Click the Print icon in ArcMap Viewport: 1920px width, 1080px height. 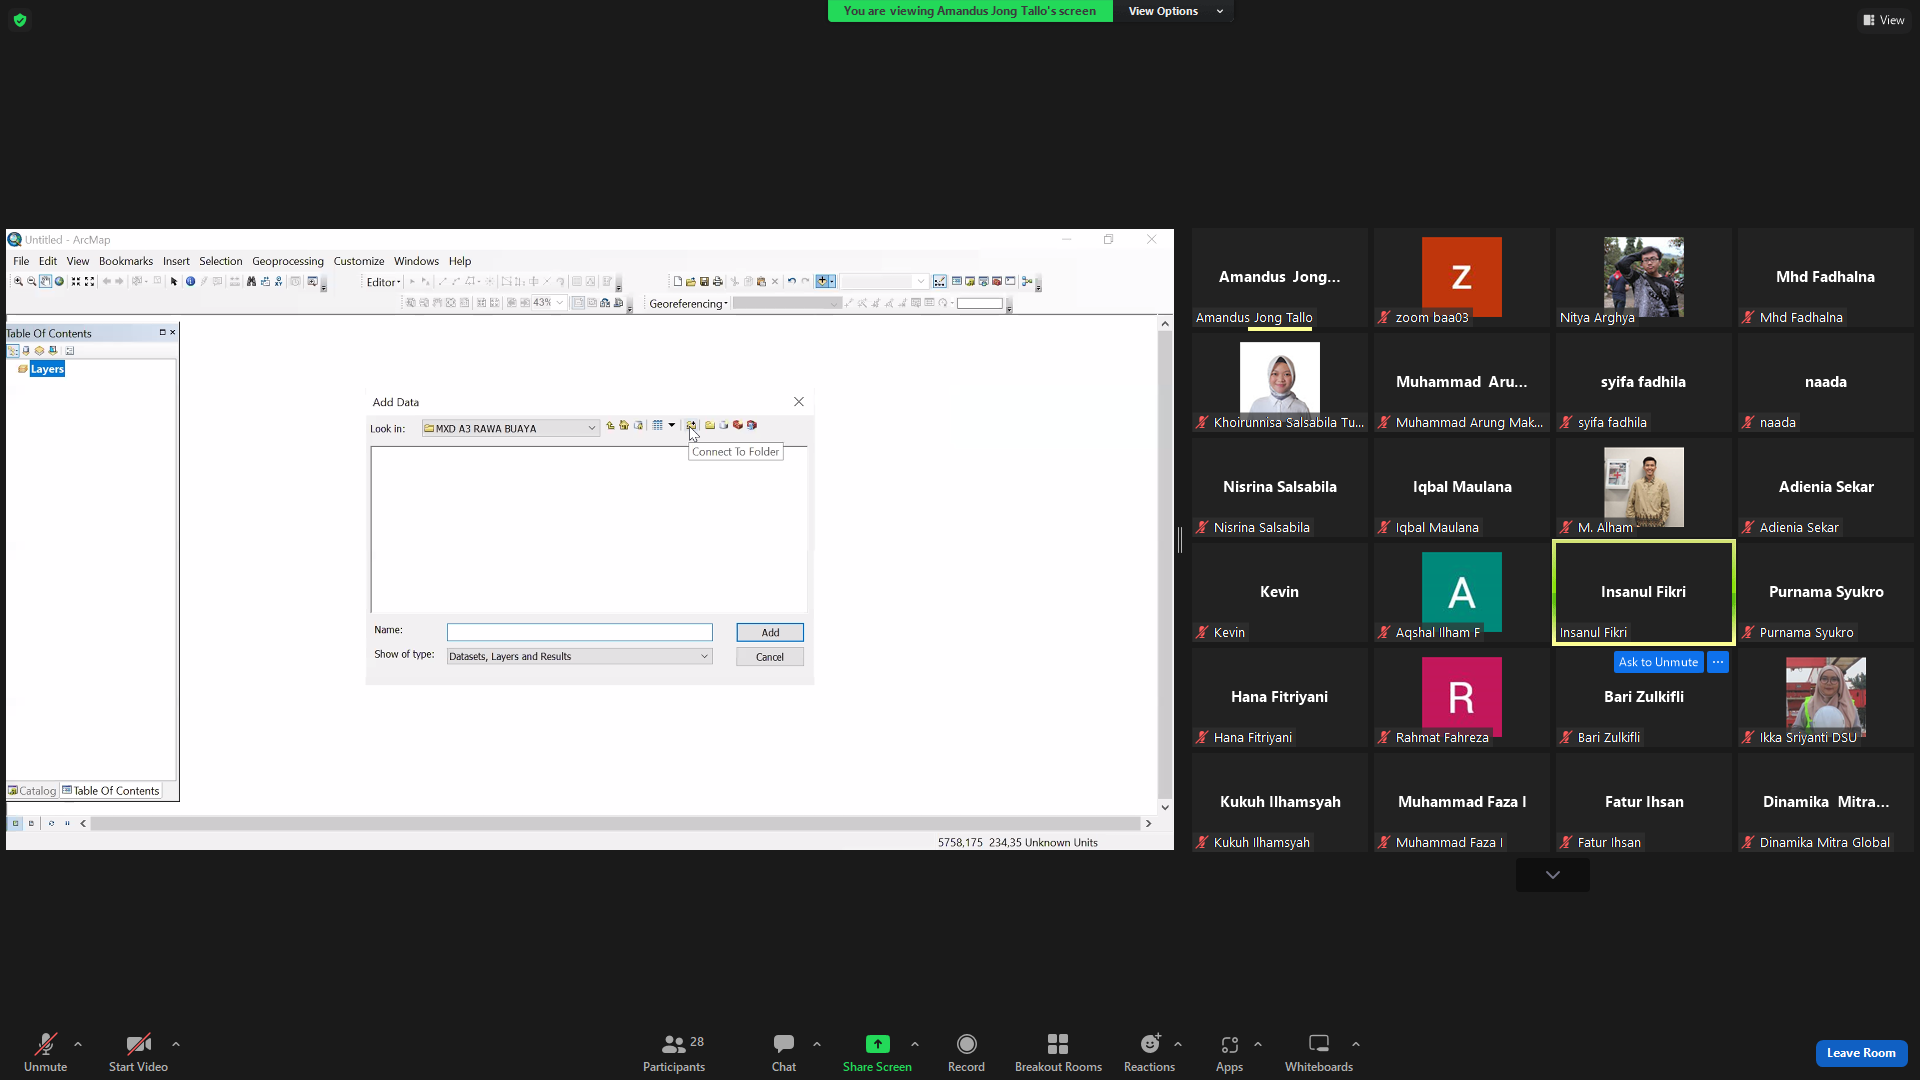click(717, 282)
